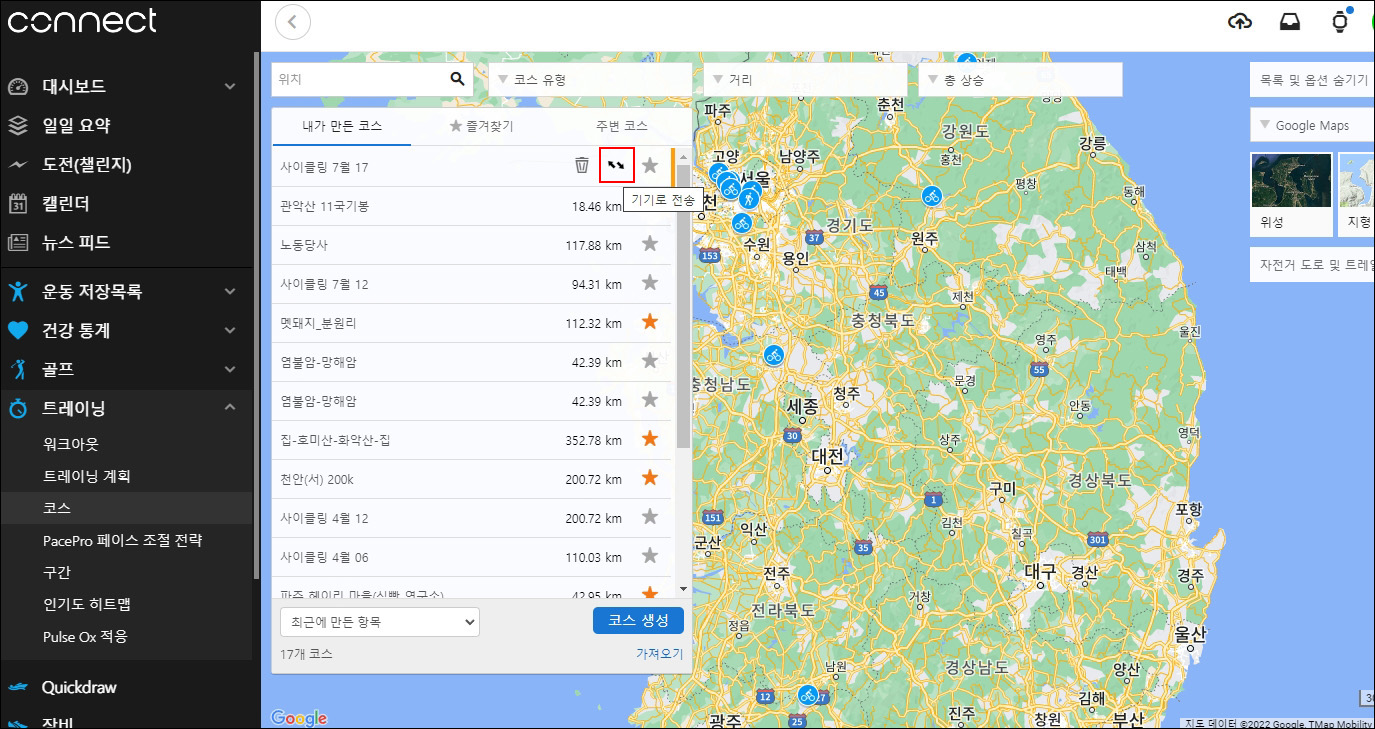Switch to the 내가 만든 코스 tab

tap(342, 126)
